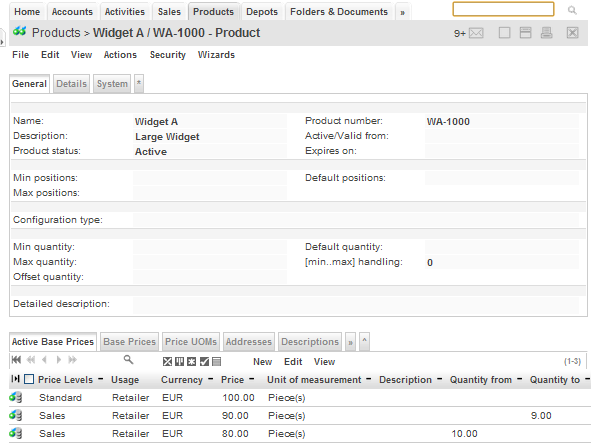Image resolution: width=591 pixels, height=446 pixels.
Task: Click the magnifier icon in the prices toolbar
Action: click(129, 360)
